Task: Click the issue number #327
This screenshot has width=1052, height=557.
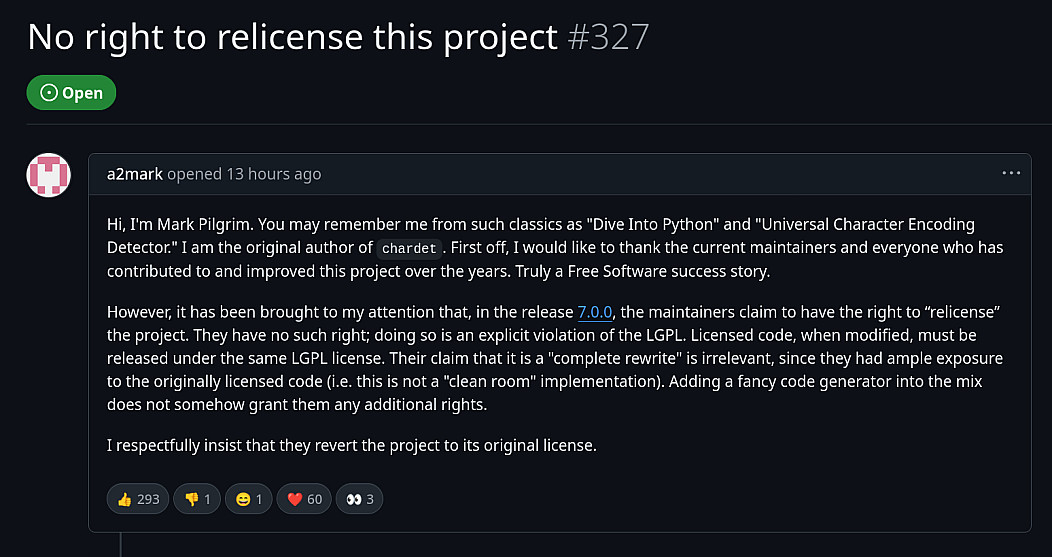Action: [x=608, y=37]
